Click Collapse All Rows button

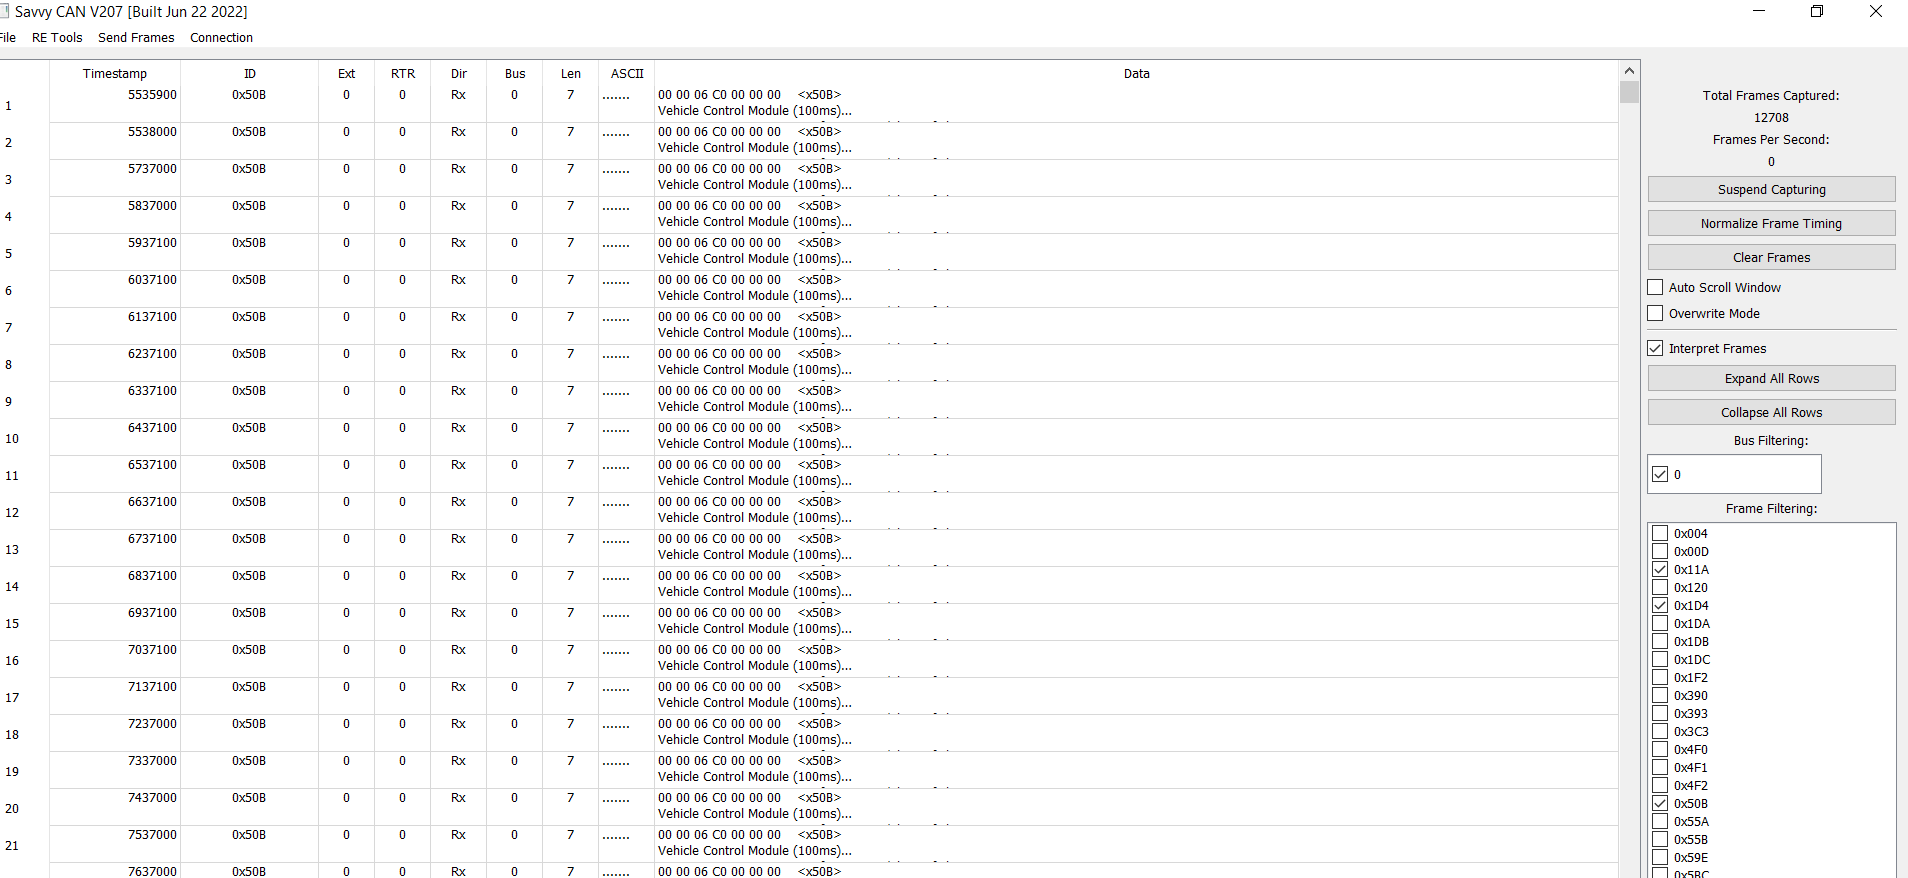(1771, 413)
